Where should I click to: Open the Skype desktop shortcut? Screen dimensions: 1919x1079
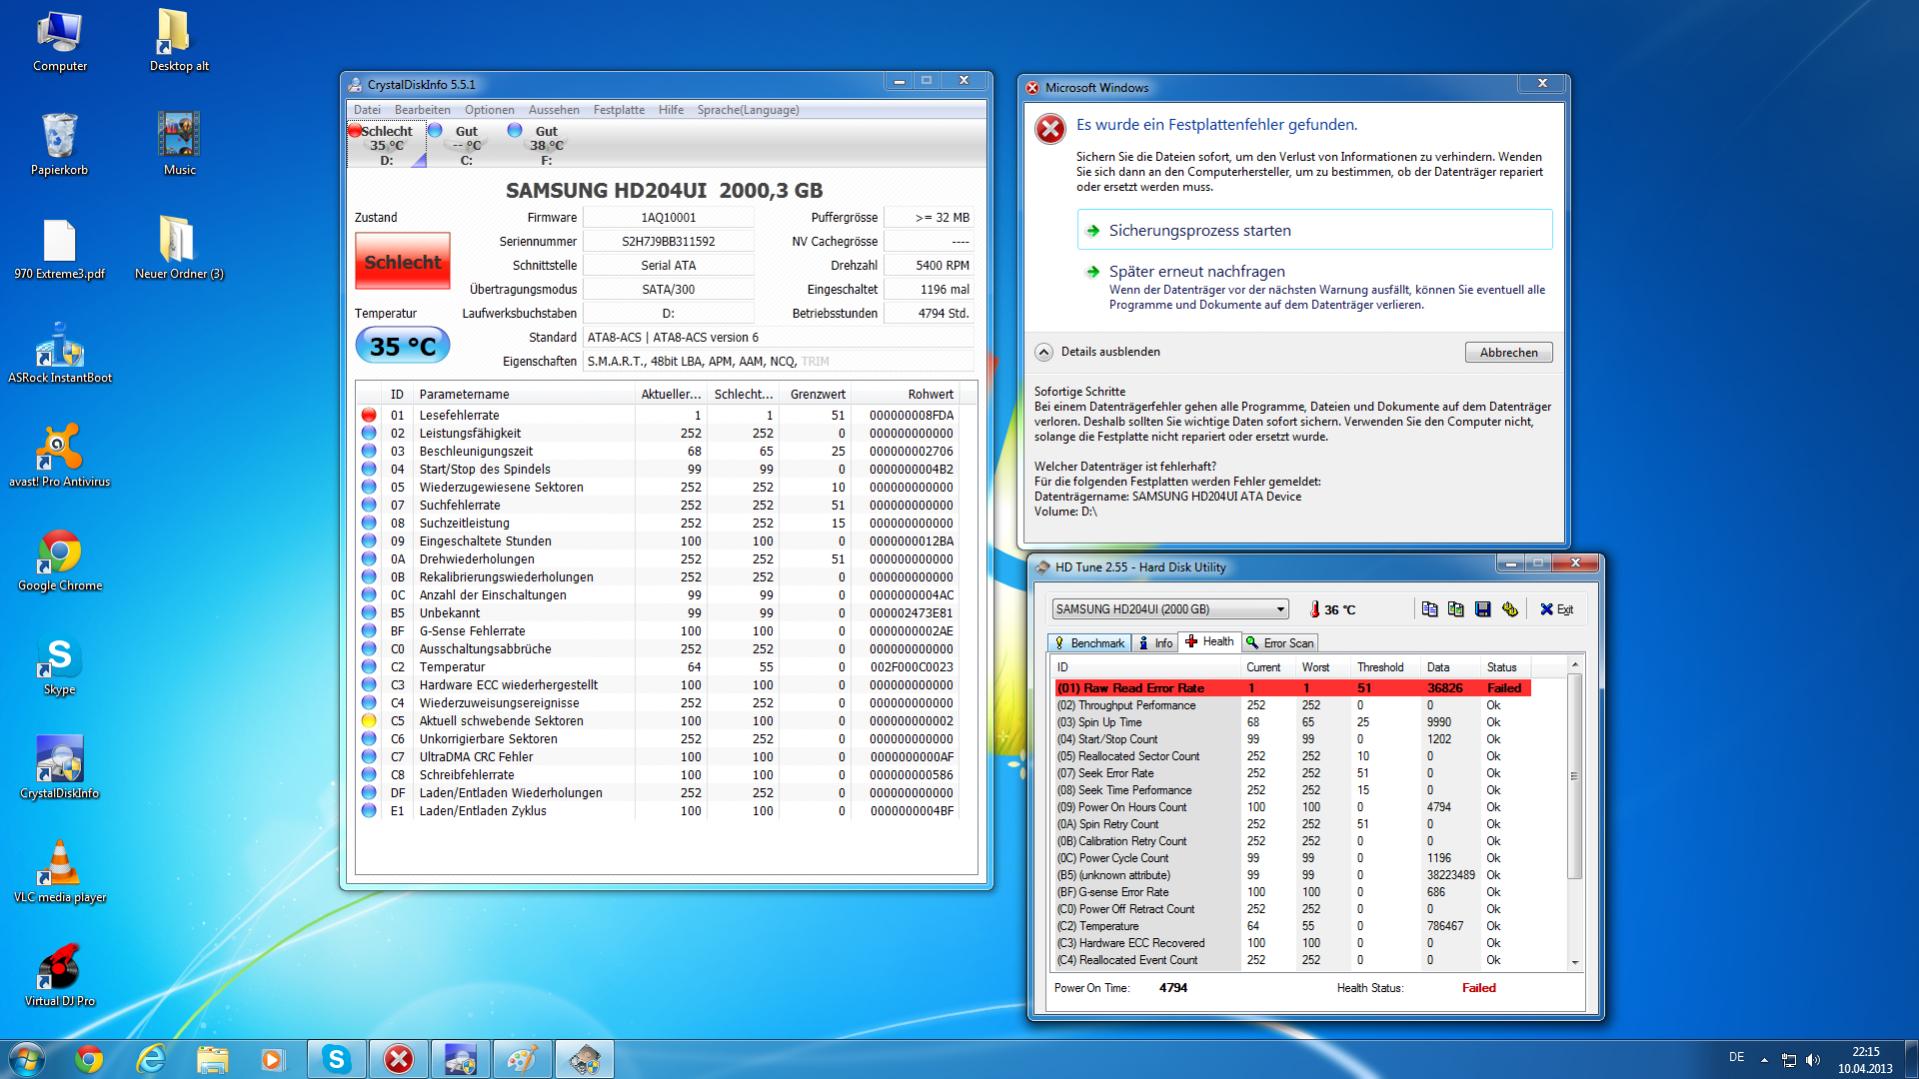tap(59, 666)
